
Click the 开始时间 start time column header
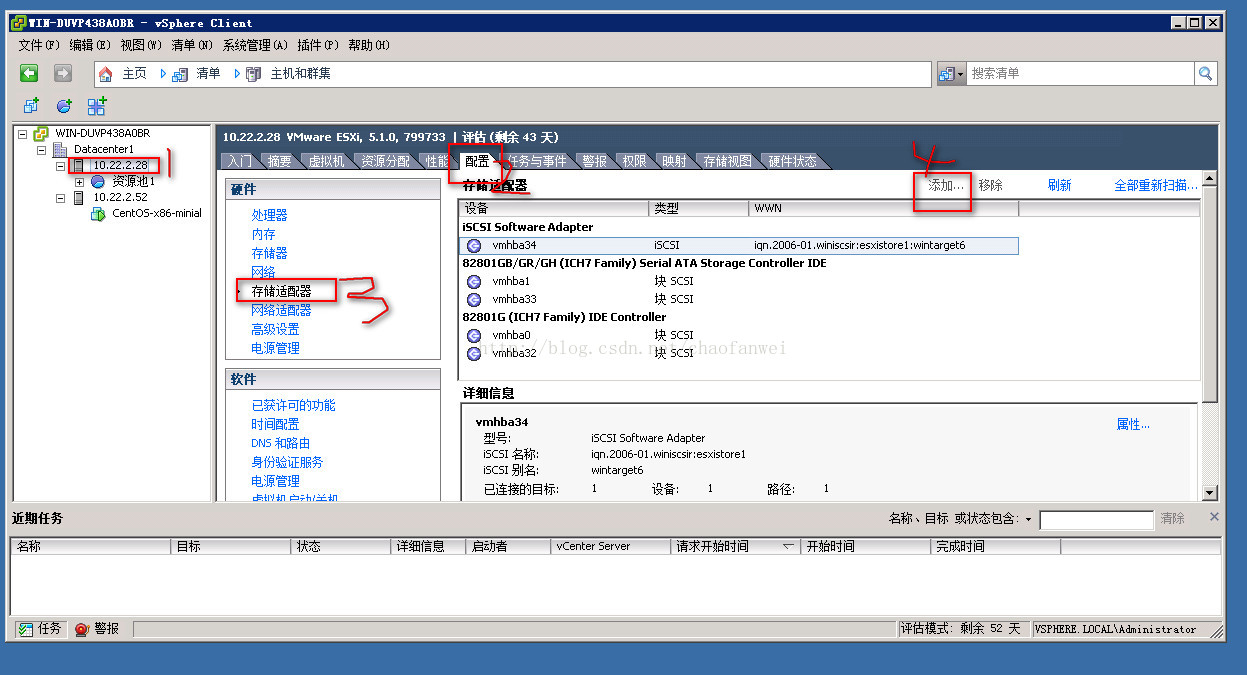point(865,546)
